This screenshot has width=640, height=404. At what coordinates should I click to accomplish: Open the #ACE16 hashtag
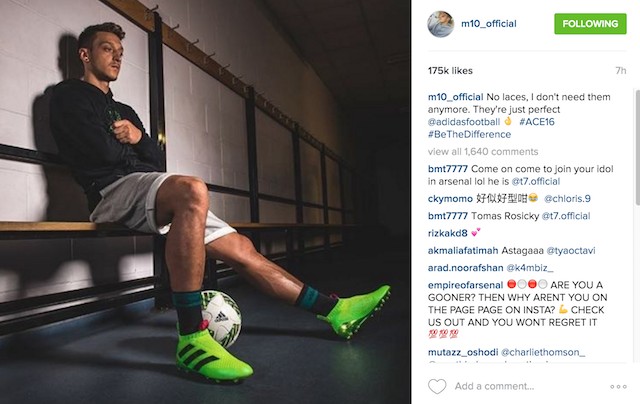tap(537, 122)
